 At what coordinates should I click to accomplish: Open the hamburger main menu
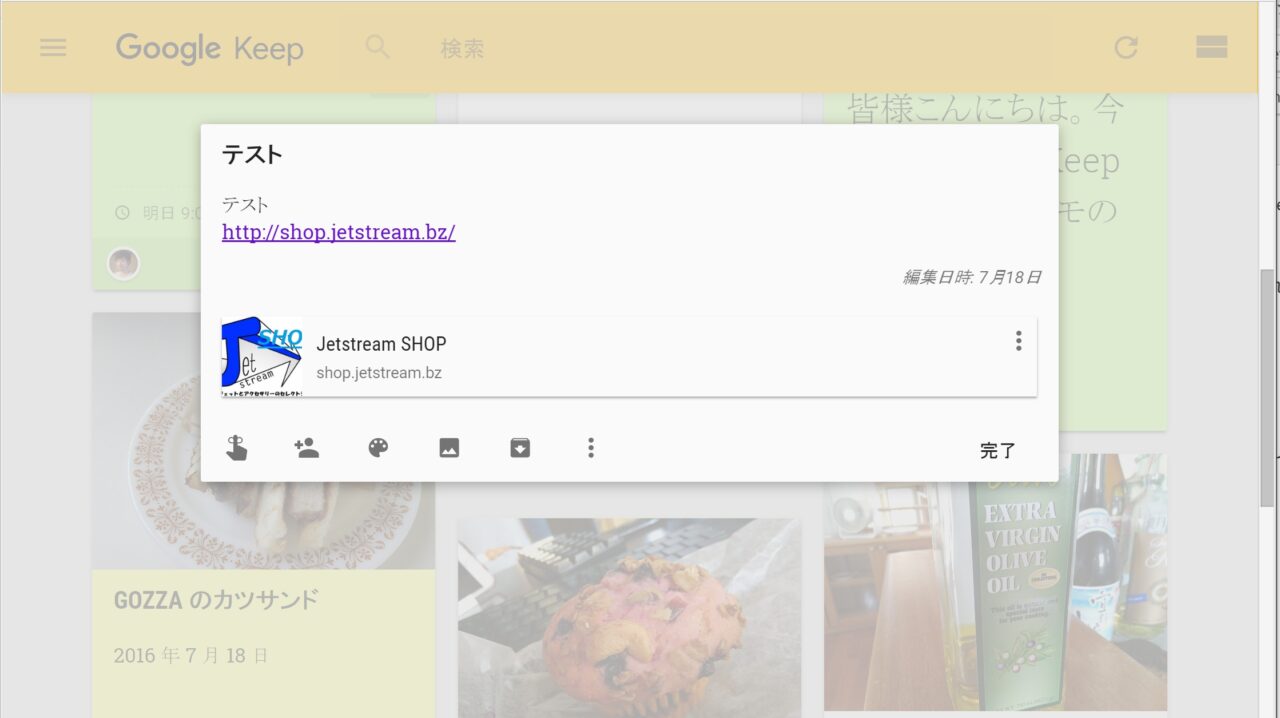(x=53, y=47)
